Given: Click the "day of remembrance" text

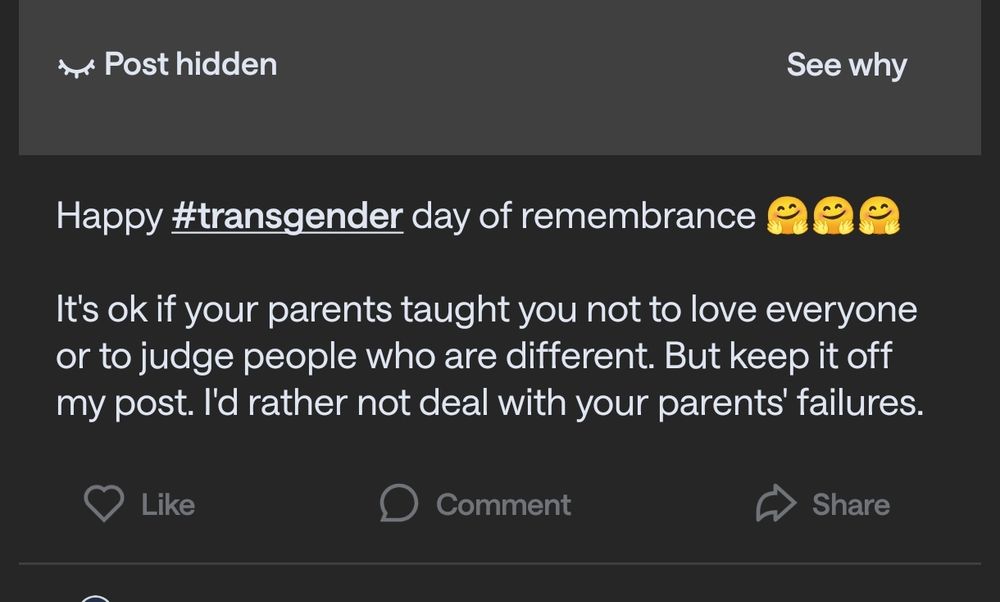Looking at the screenshot, I should tap(583, 216).
